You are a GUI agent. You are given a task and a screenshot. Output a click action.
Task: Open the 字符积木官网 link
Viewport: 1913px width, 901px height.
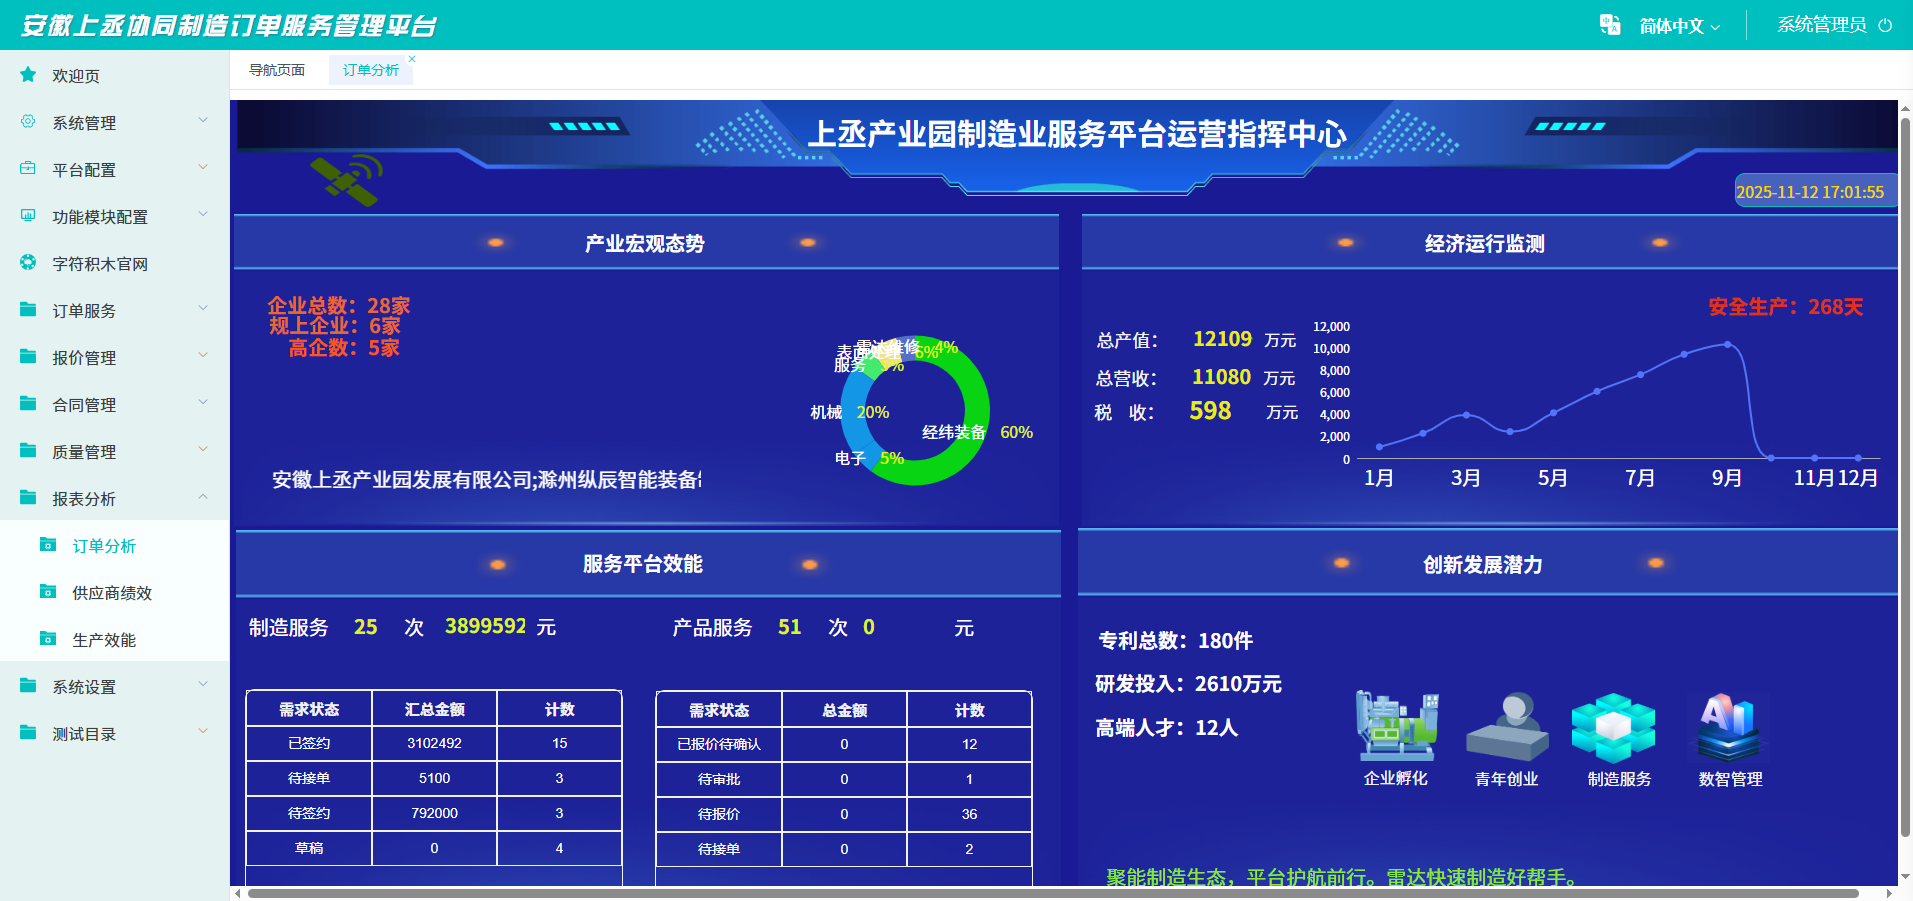click(100, 263)
